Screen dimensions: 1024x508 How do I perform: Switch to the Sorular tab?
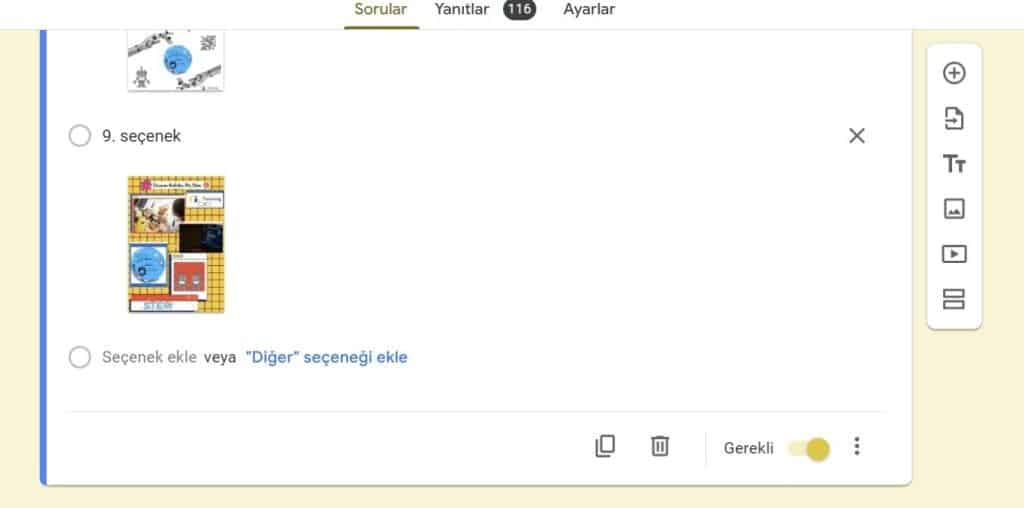(x=381, y=10)
